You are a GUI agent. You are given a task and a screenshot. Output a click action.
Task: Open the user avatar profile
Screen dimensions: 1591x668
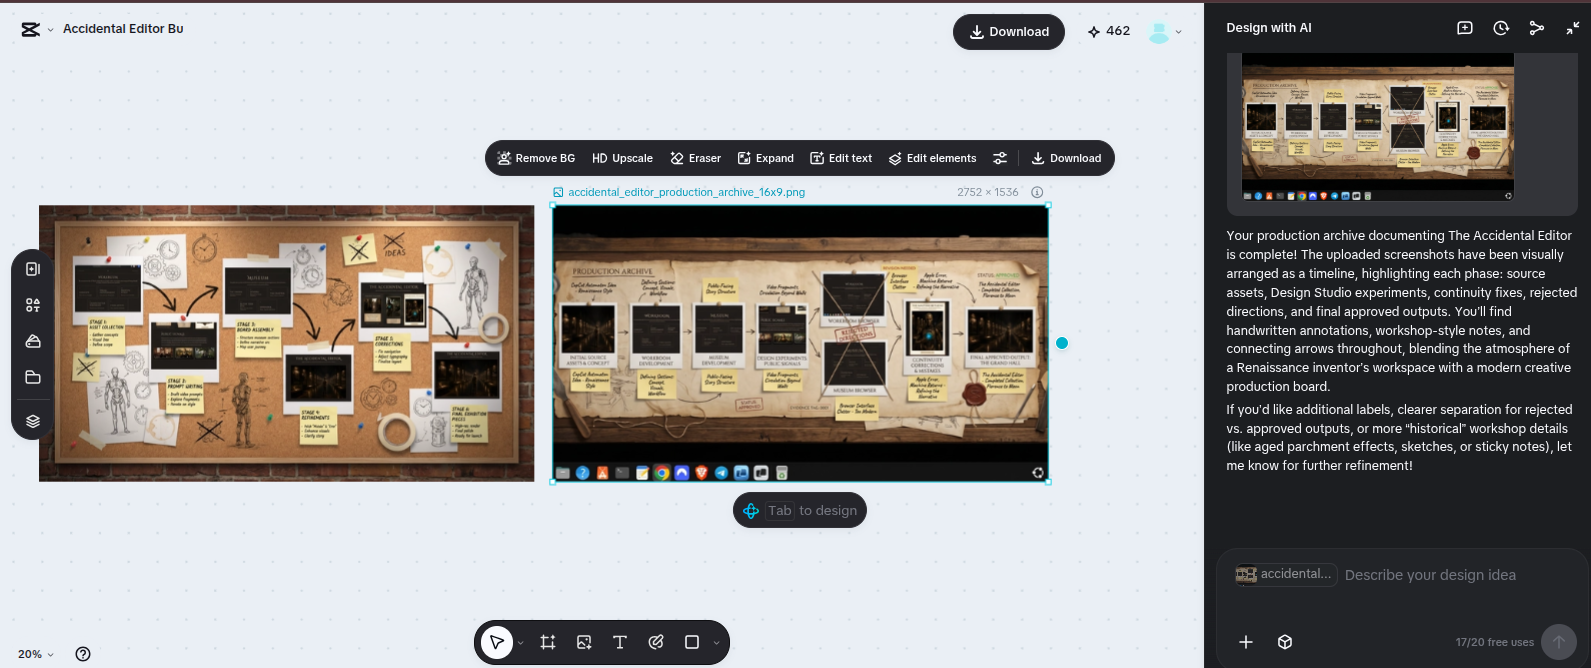(1159, 32)
